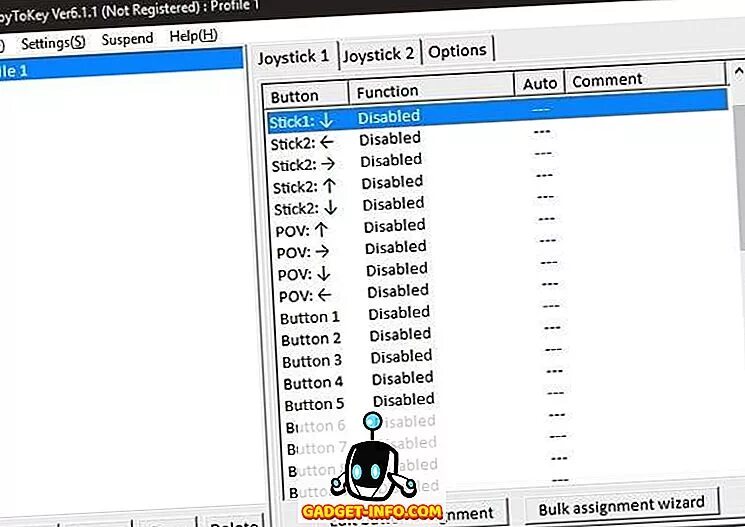
Task: Click the vertical scrollbar thumb
Action: point(739,178)
